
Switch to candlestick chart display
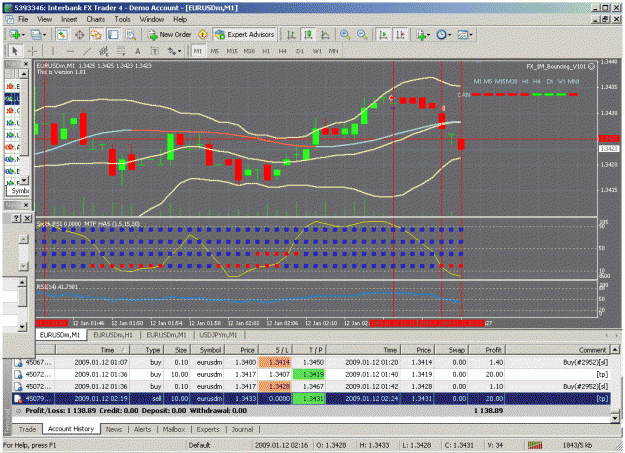click(x=308, y=35)
